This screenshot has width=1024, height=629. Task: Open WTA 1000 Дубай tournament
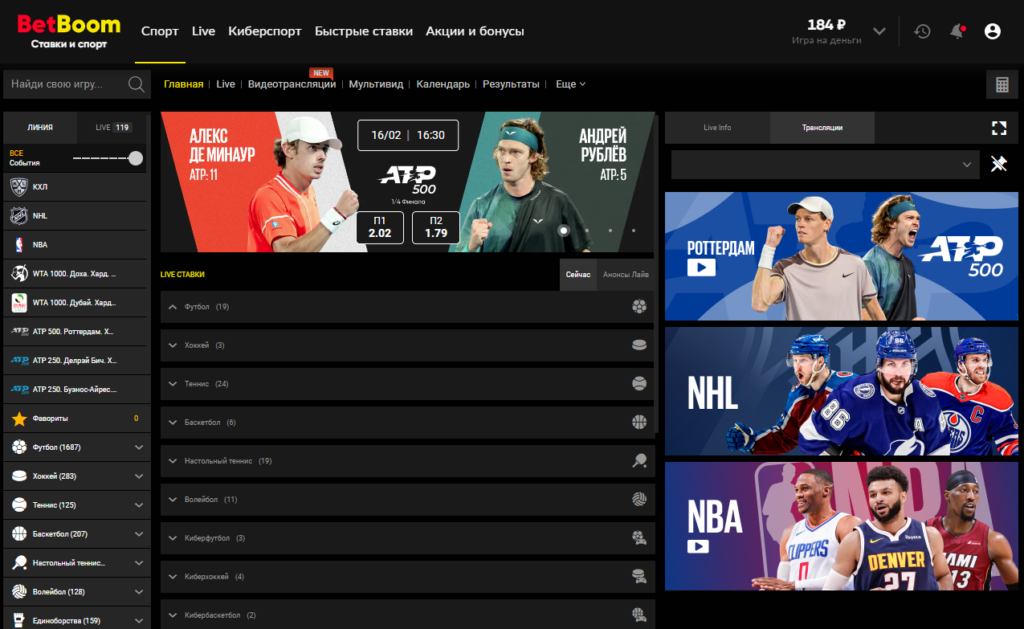(76, 302)
